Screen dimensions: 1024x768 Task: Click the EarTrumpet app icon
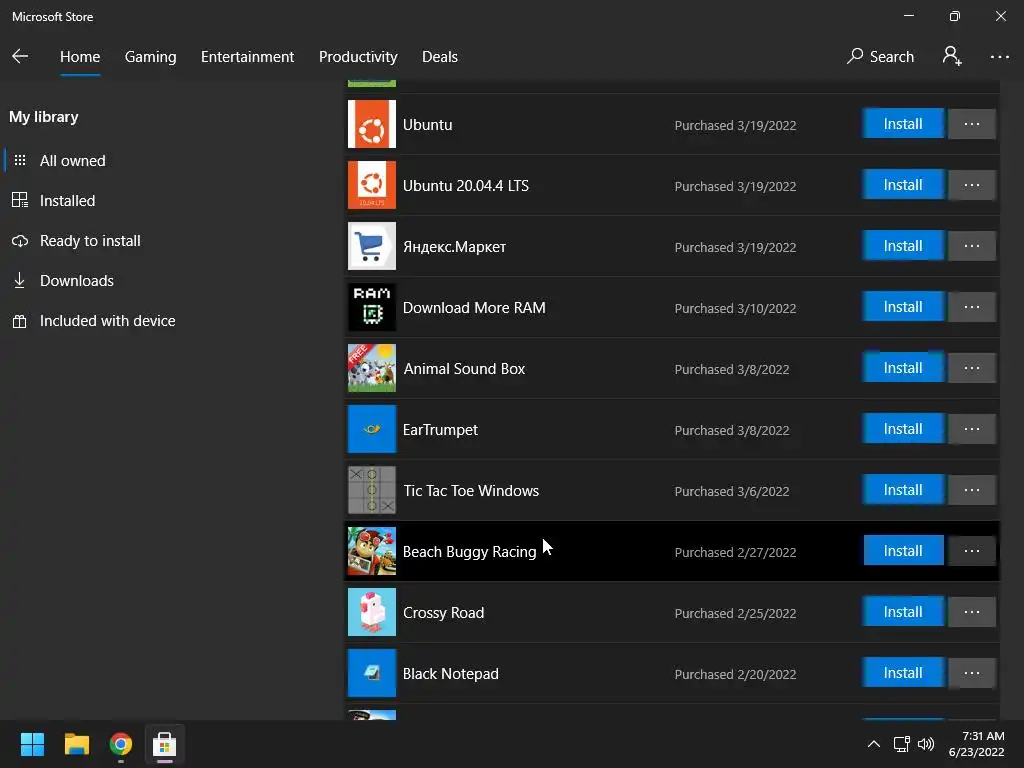click(x=372, y=429)
